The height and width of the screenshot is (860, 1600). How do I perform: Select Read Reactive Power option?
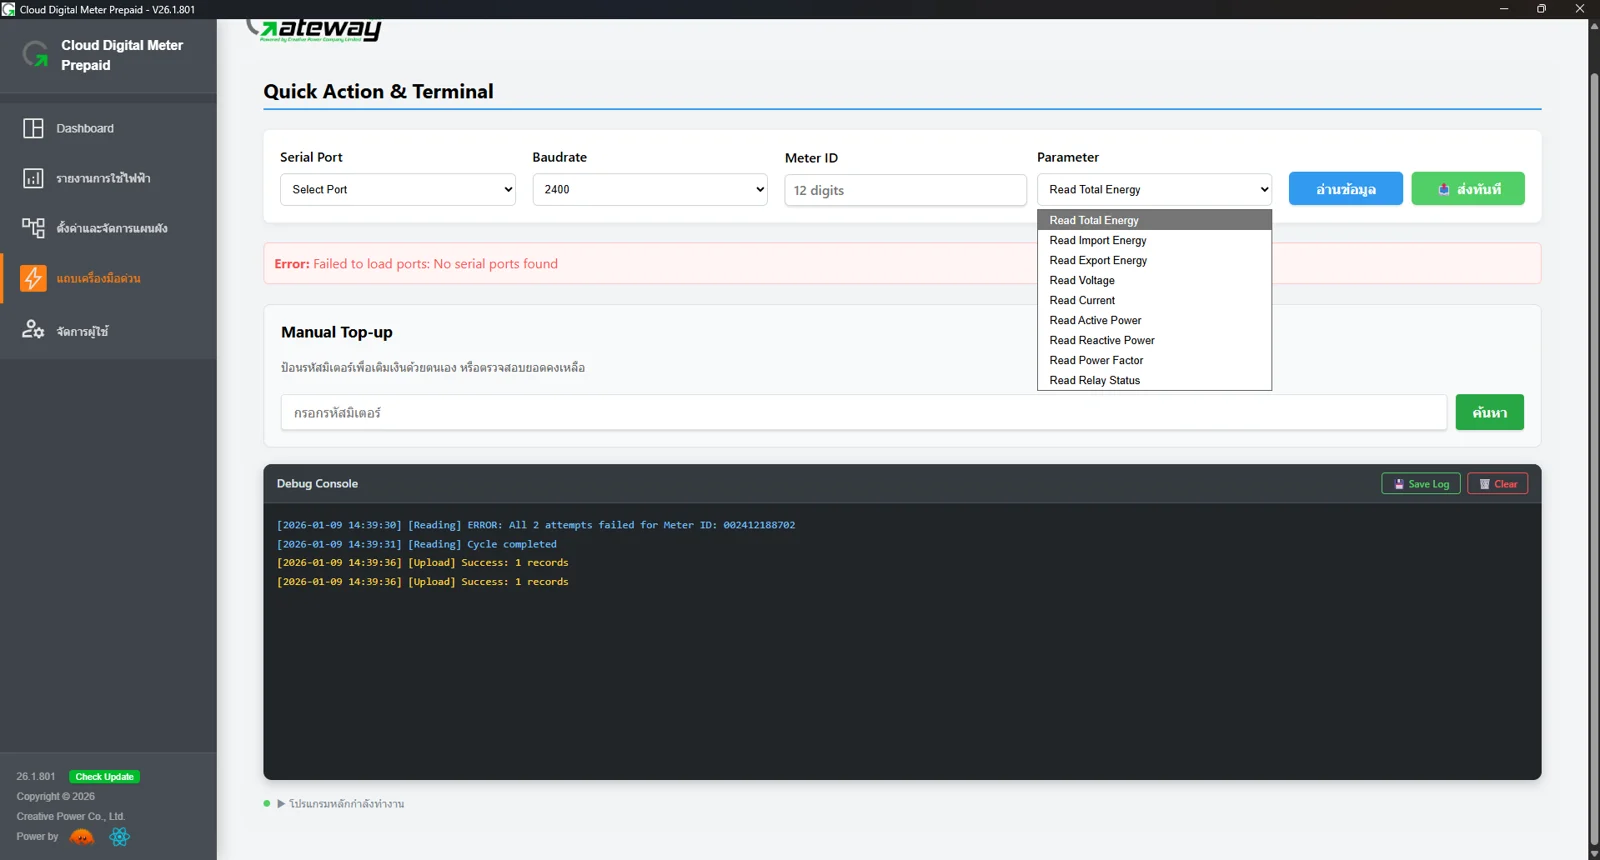(x=1154, y=340)
